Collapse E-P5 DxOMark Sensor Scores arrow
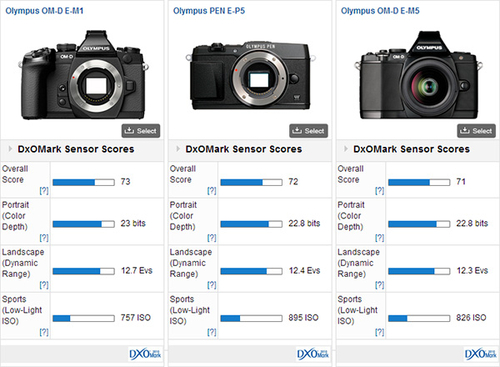This screenshot has height=367, width=500. [178, 149]
